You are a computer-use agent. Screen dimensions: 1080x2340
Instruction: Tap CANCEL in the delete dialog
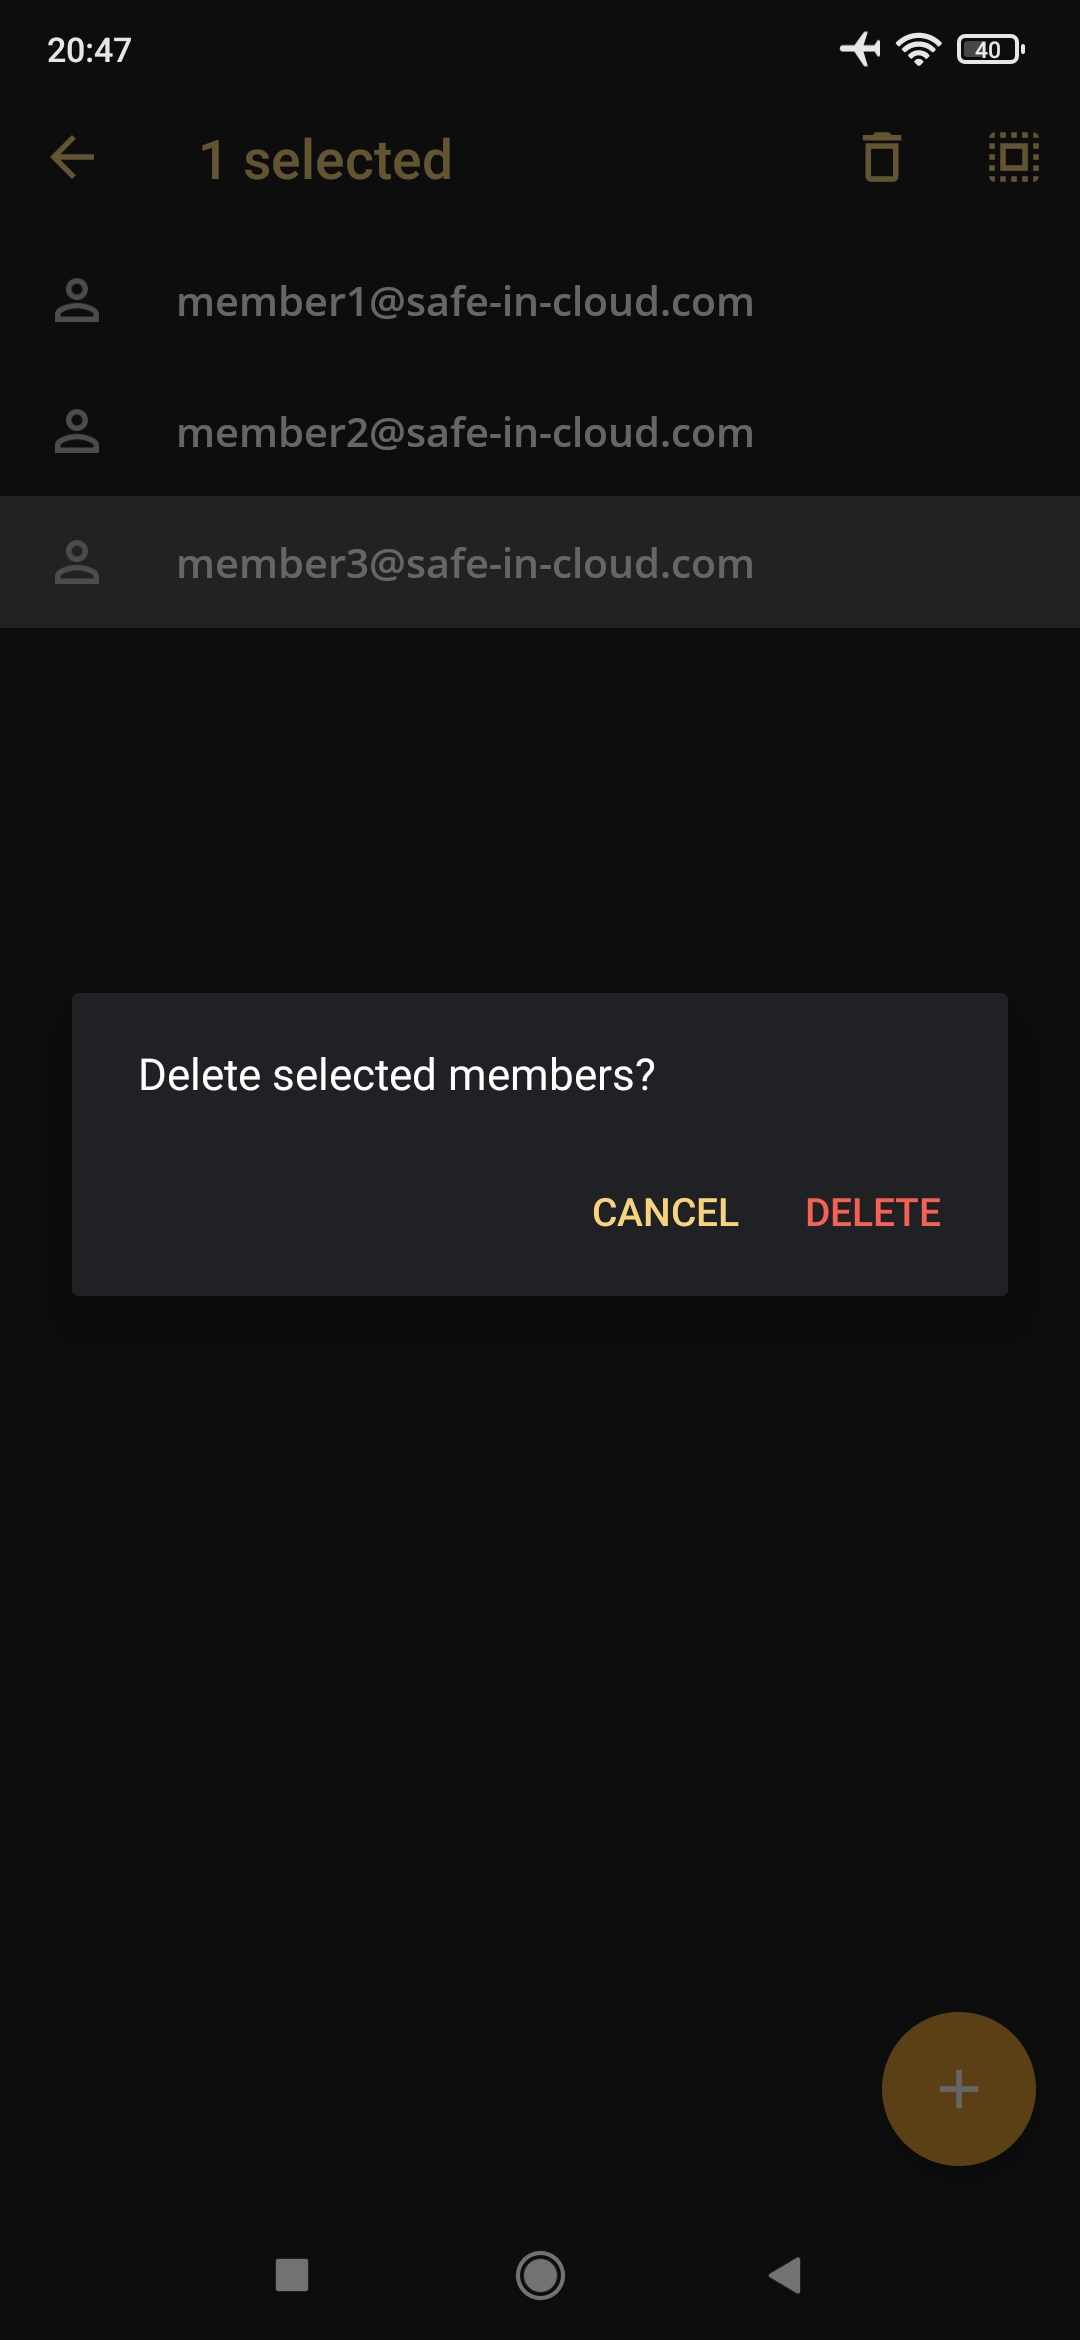click(665, 1212)
